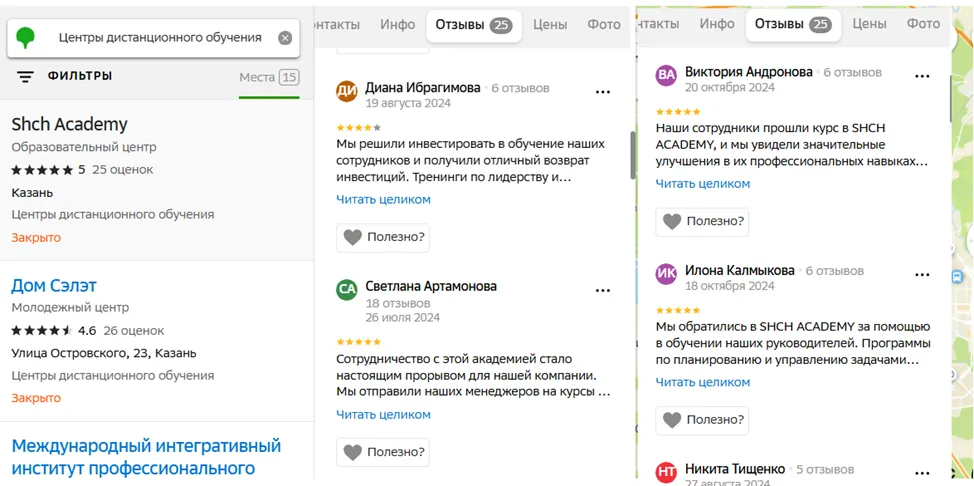Viewport: 974px width, 486px height.
Task: Open the three-dot menu on Светлана Артамонова's review
Action: [603, 290]
